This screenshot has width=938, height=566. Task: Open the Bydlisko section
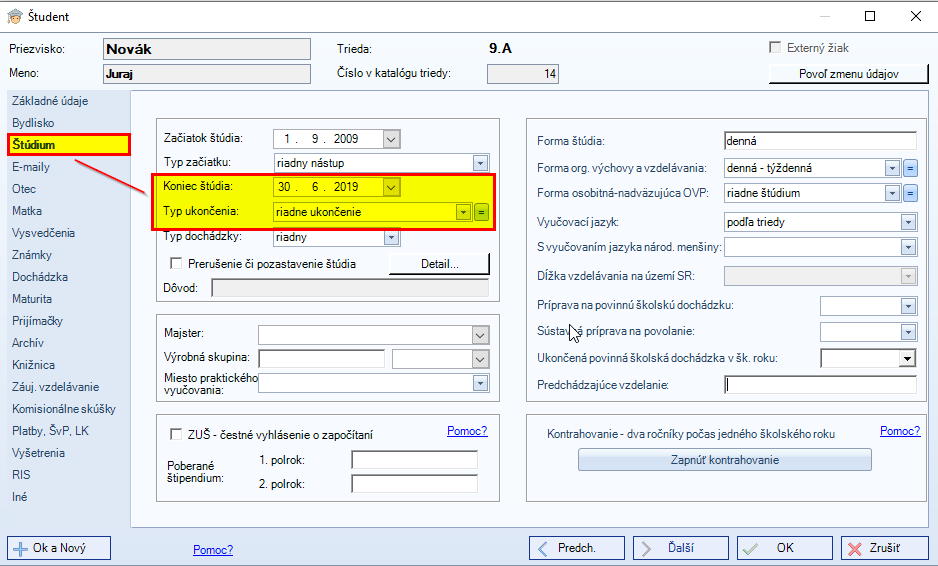[x=33, y=123]
